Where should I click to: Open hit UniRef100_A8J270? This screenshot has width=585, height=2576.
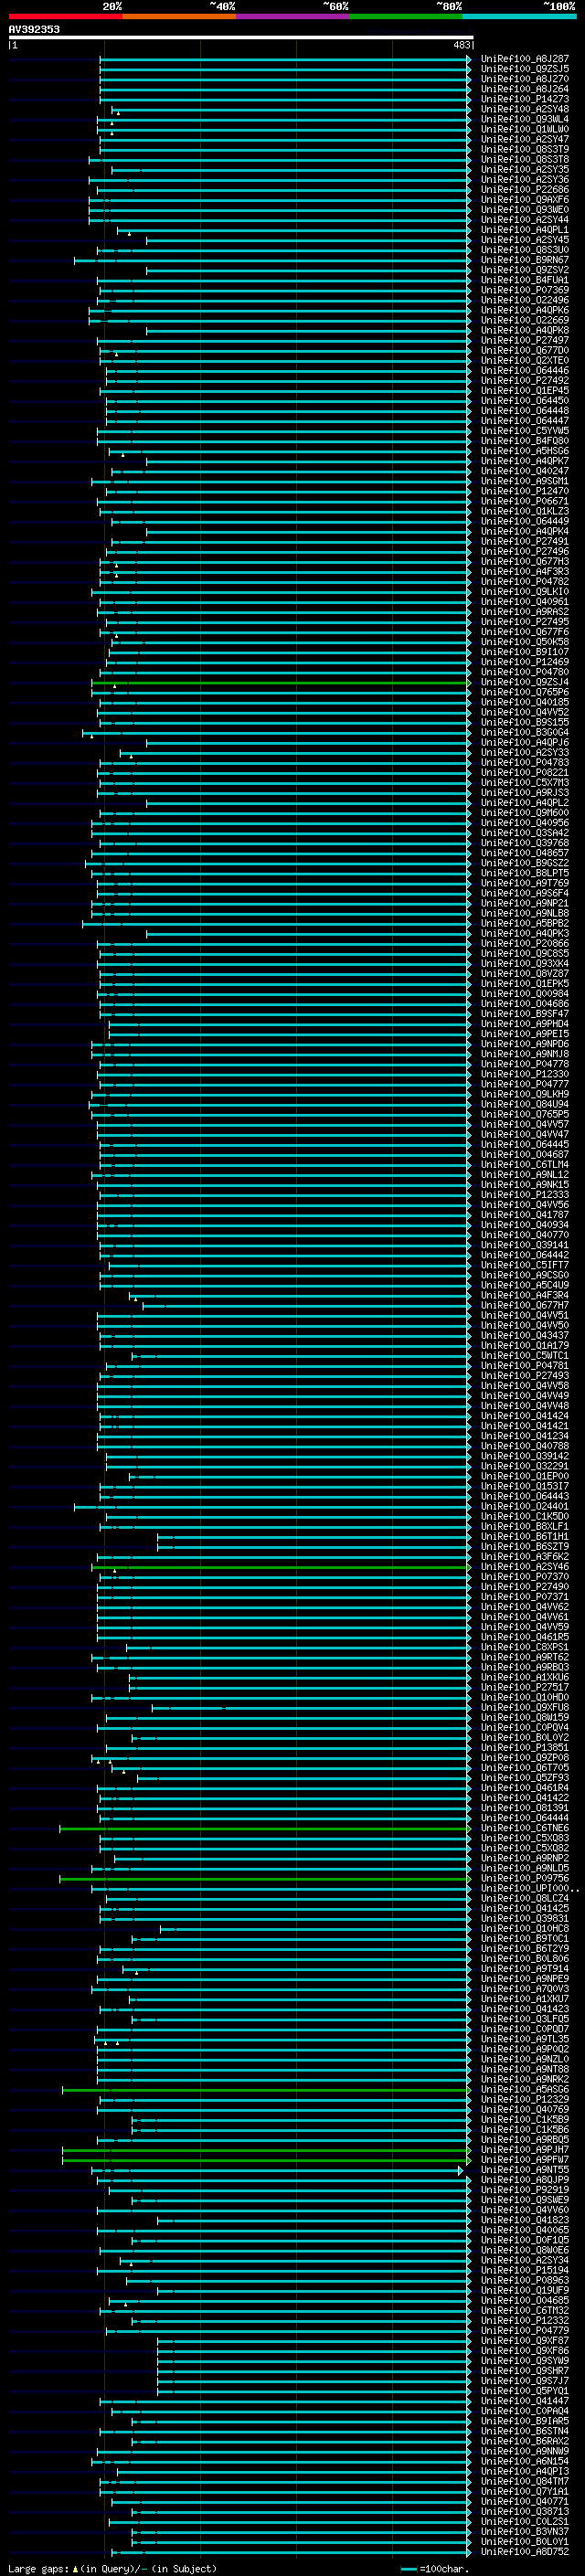pyautogui.click(x=525, y=79)
